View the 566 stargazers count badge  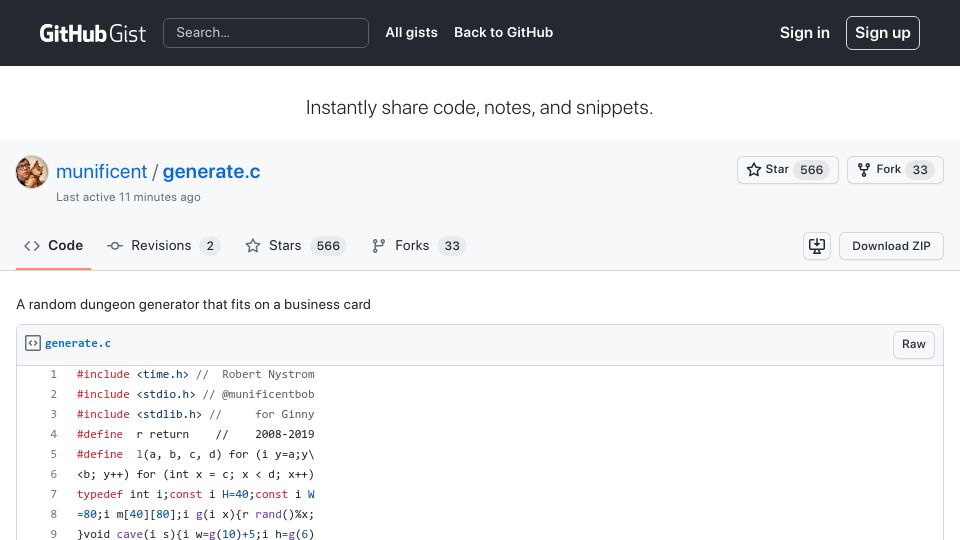point(811,170)
